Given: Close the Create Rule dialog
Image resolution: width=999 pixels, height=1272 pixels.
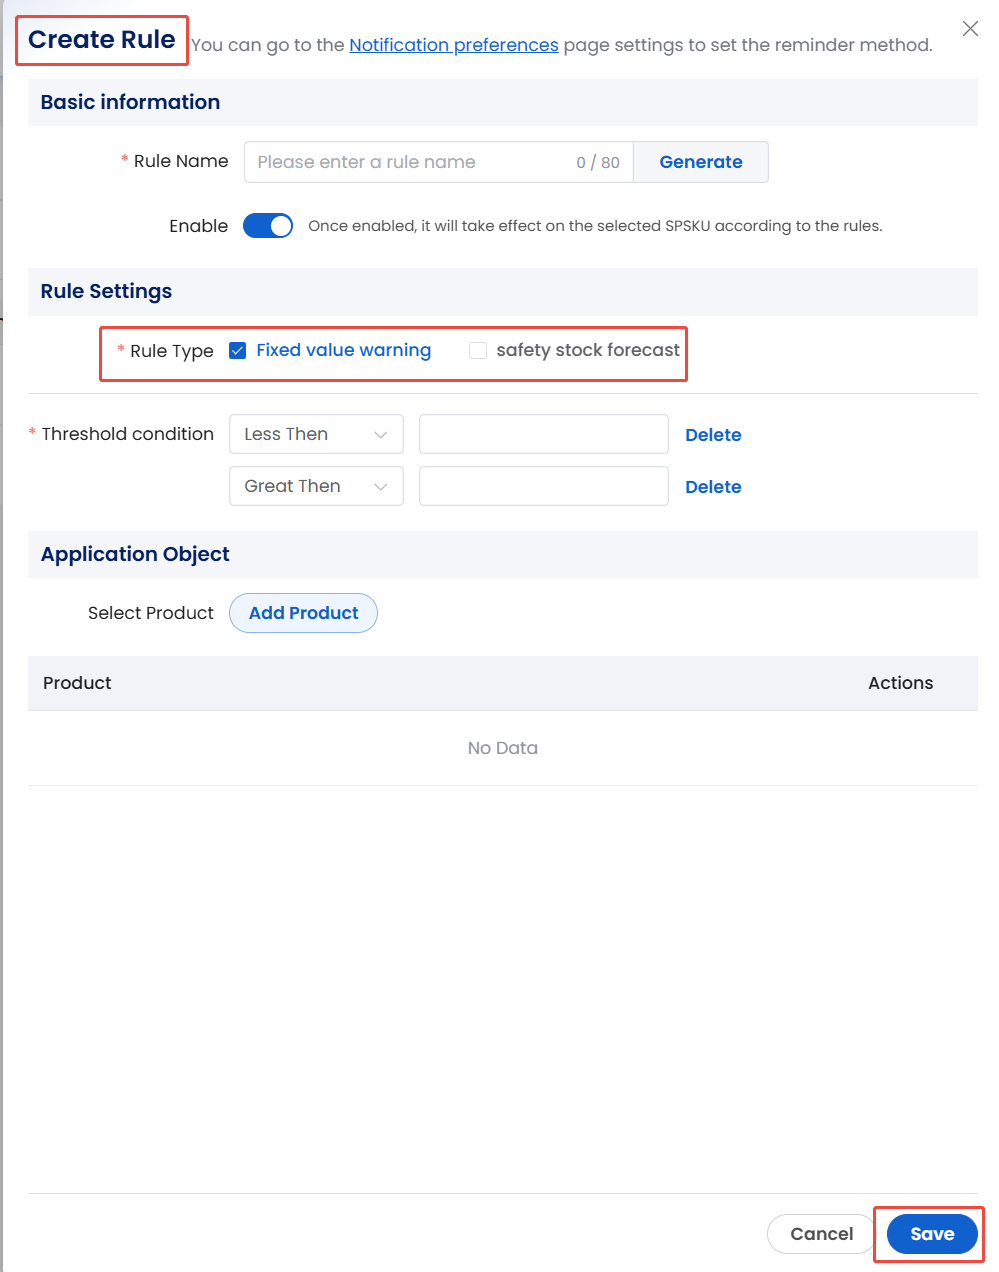Looking at the screenshot, I should (x=970, y=29).
